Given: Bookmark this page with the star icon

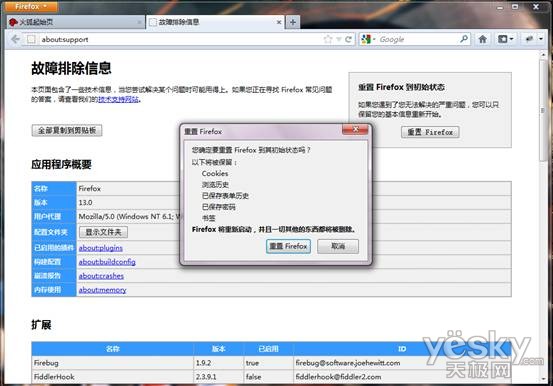Looking at the screenshot, I should pyautogui.click(x=328, y=39).
